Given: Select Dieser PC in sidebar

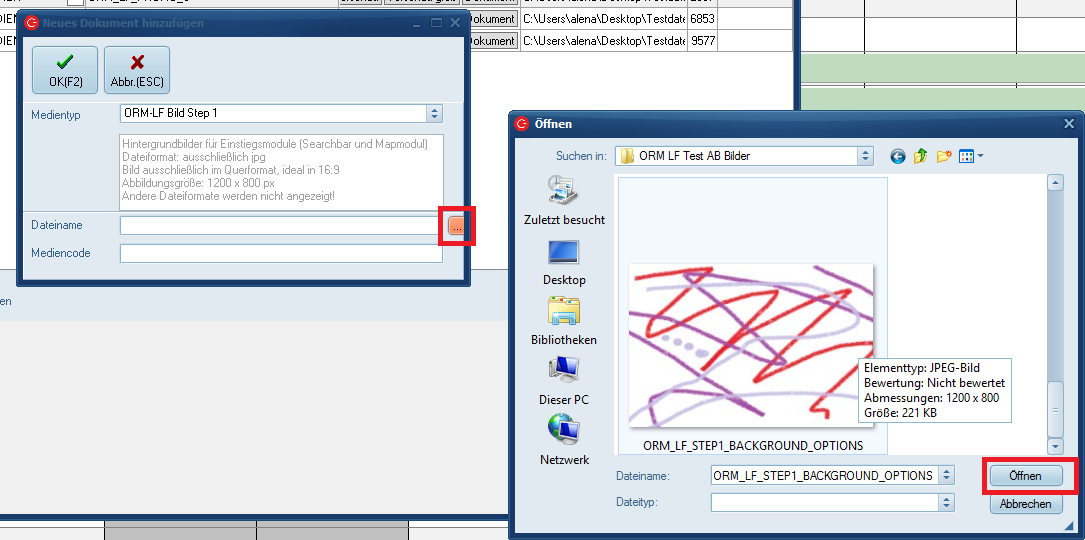Looking at the screenshot, I should [563, 381].
